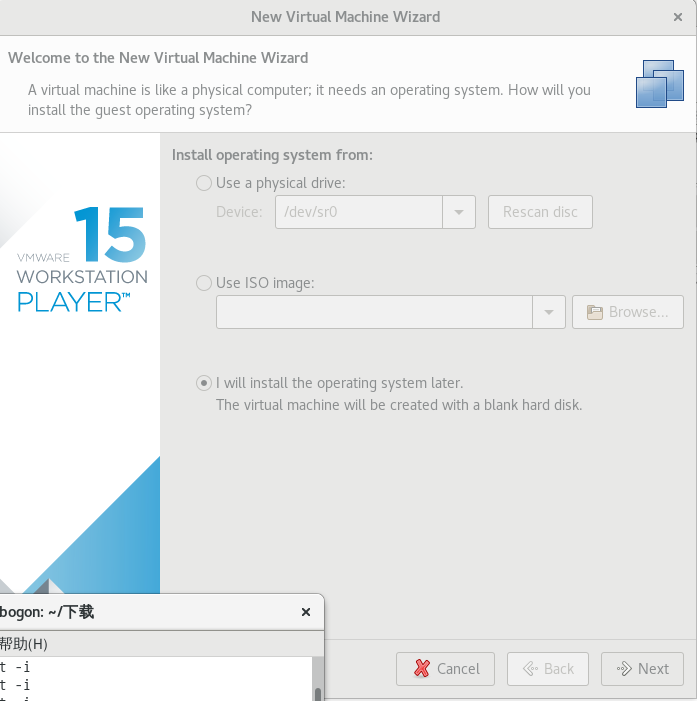Open the 帮助(H) menu in terminal
697x701 pixels.
pyautogui.click(x=23, y=644)
